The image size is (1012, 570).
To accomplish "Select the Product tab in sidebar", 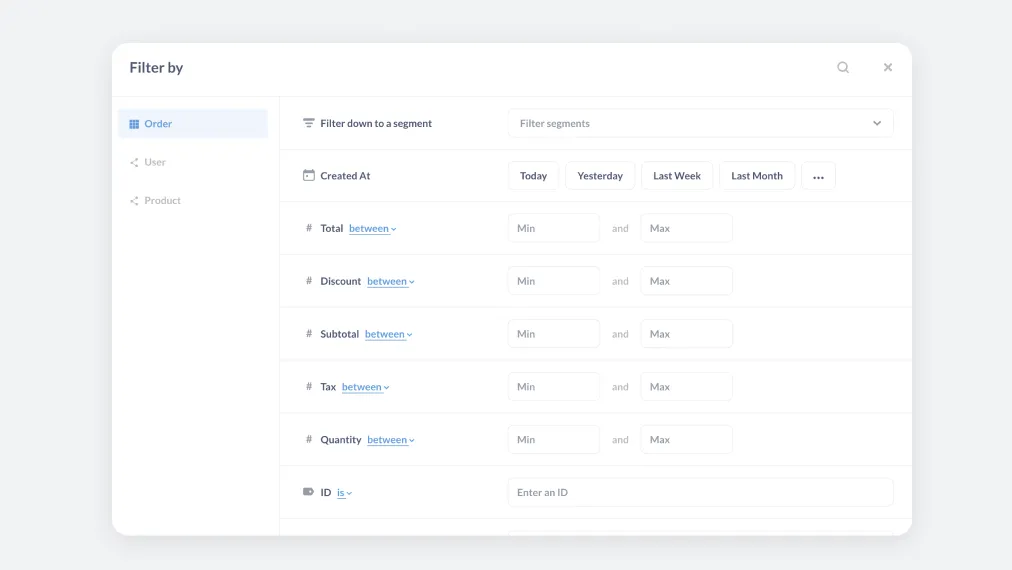I will 162,201.
